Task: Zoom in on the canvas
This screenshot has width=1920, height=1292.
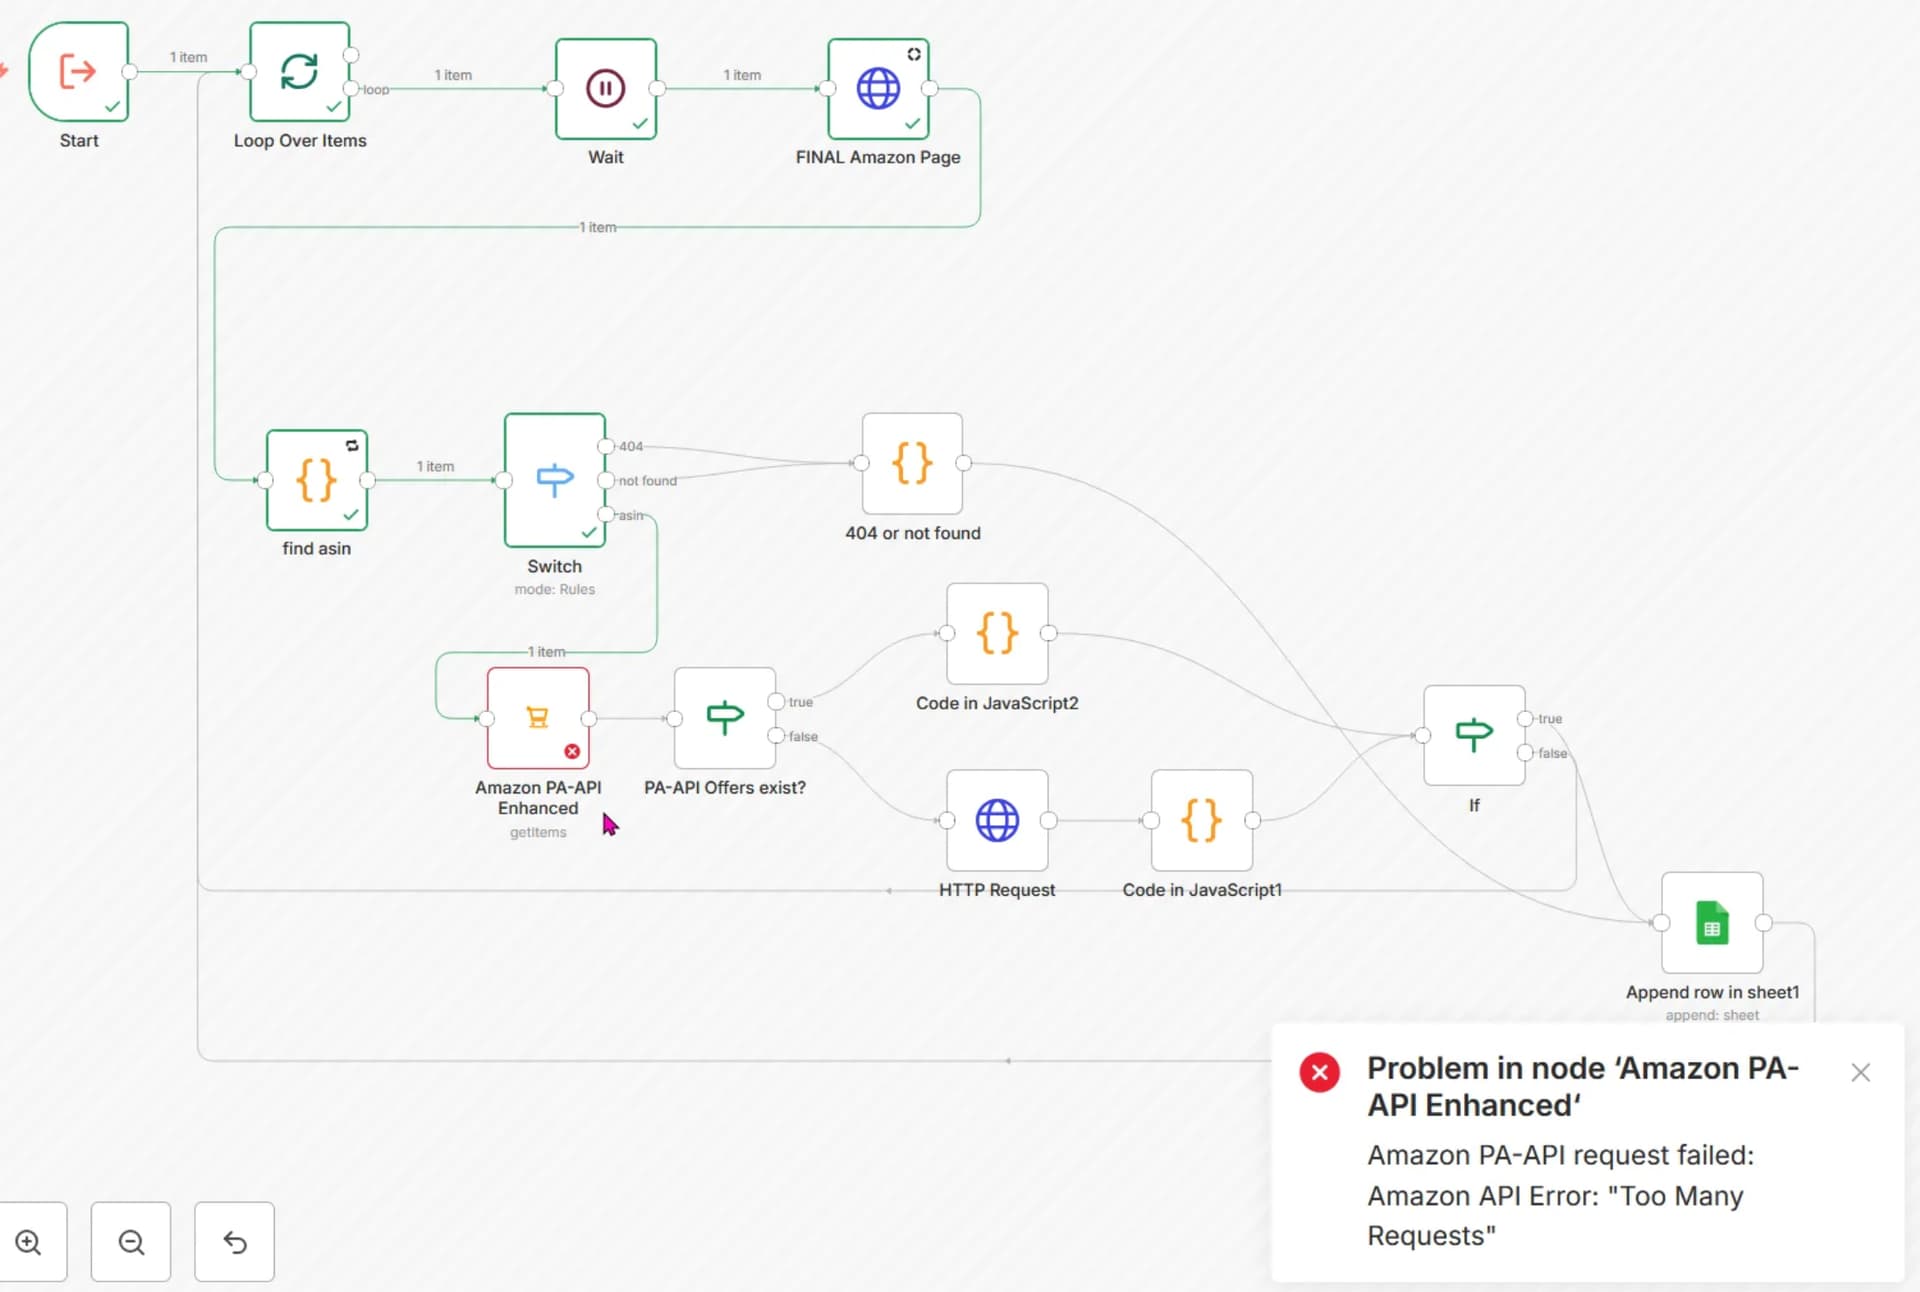Action: pos(29,1242)
